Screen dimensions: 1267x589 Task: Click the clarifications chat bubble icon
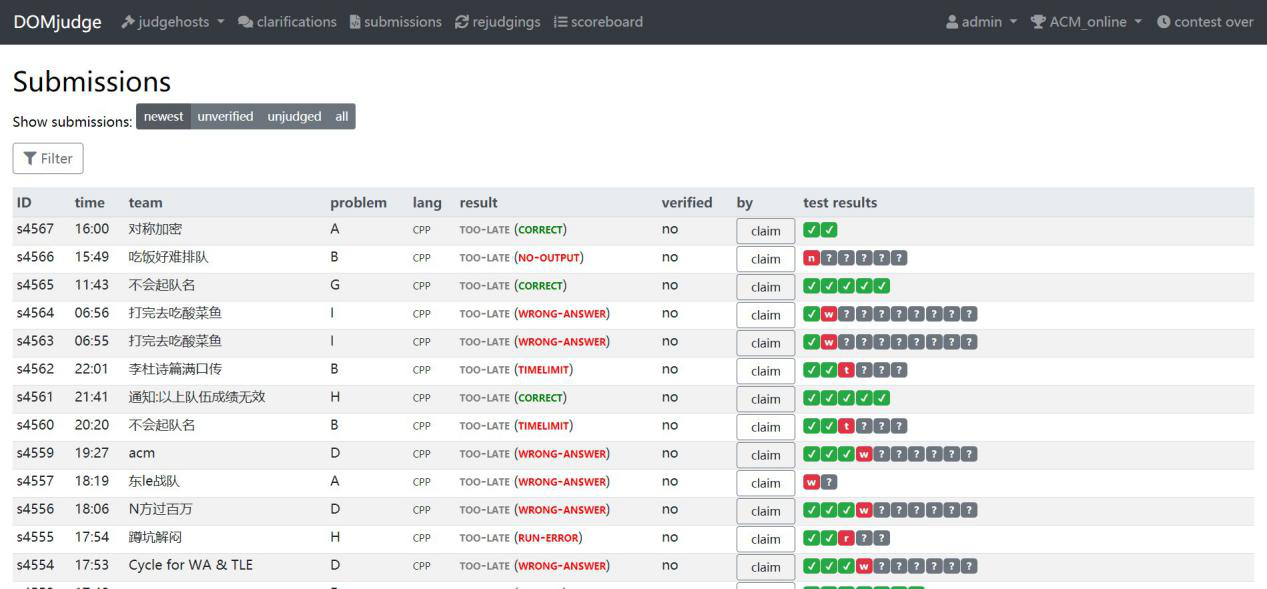pyautogui.click(x=246, y=22)
